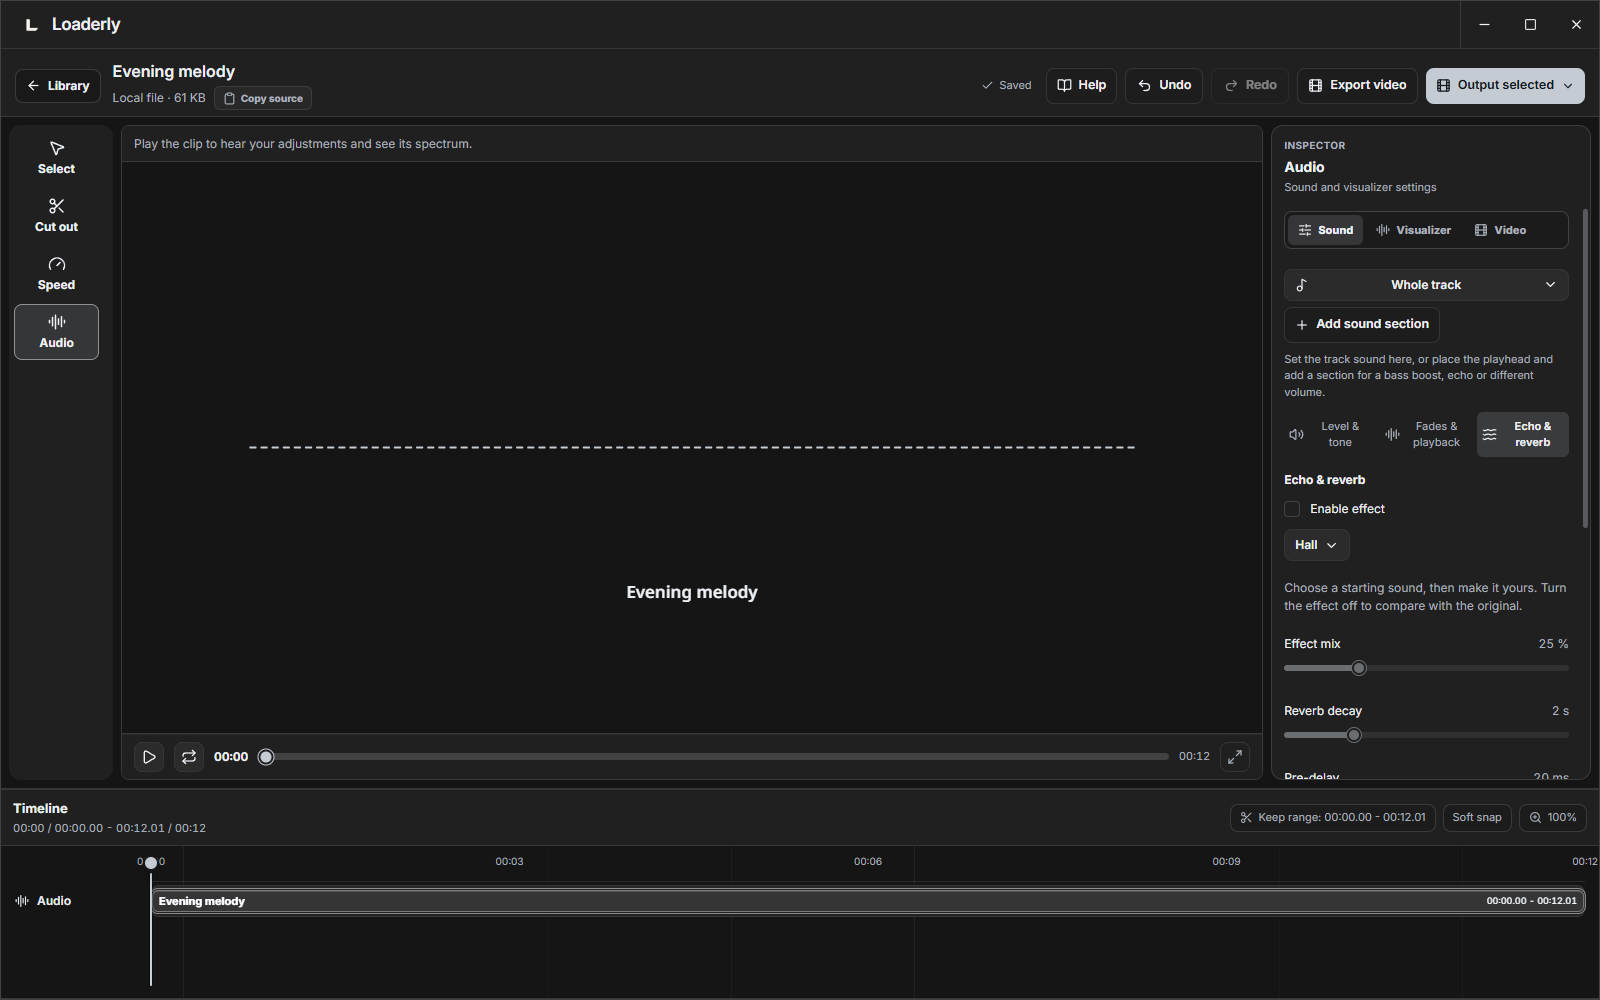Open the Output selected dropdown
The height and width of the screenshot is (1000, 1600).
coord(1505,86)
